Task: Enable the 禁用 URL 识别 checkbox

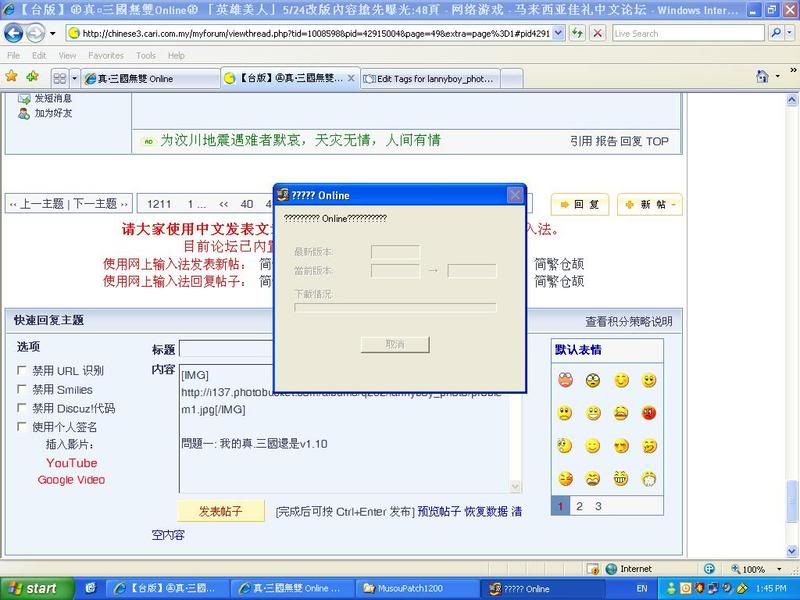Action: tap(22, 371)
